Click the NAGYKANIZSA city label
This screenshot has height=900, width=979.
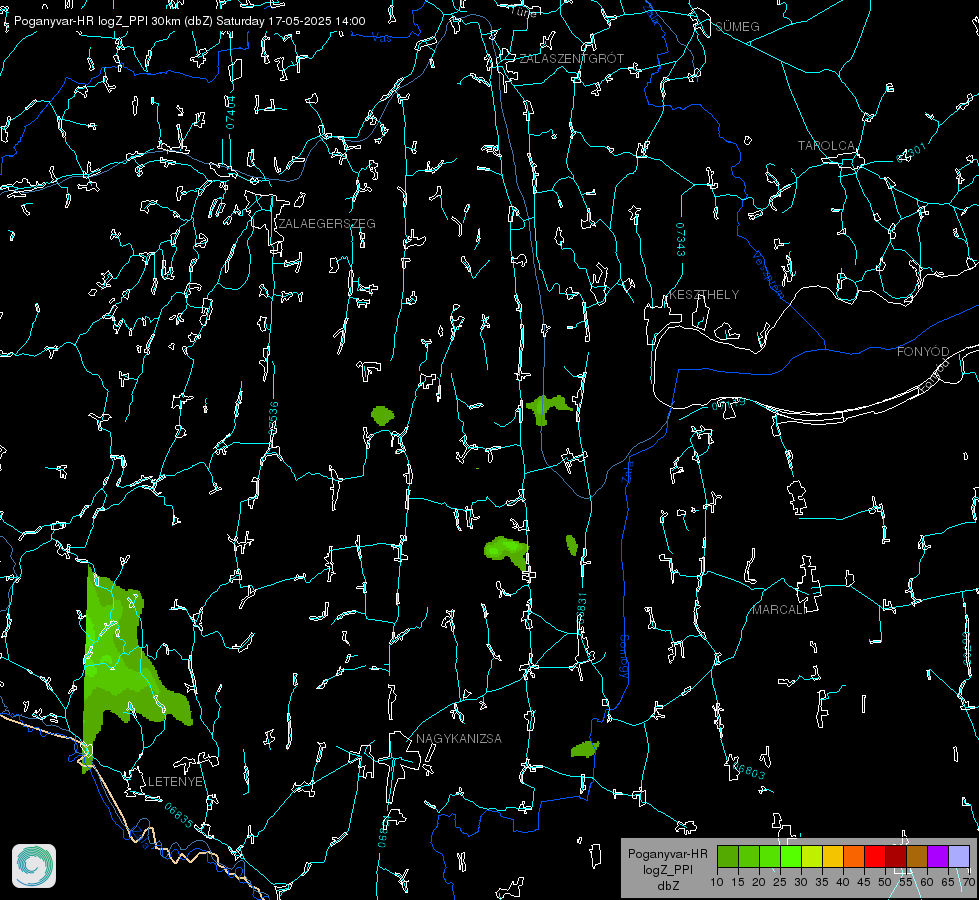(459, 738)
